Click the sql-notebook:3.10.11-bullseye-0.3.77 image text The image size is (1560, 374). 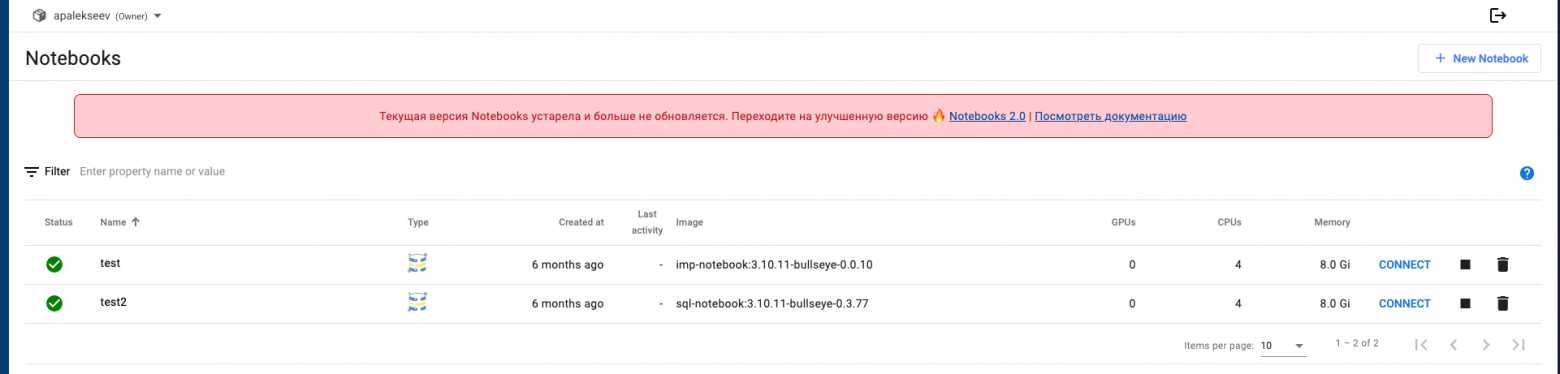tap(772, 303)
